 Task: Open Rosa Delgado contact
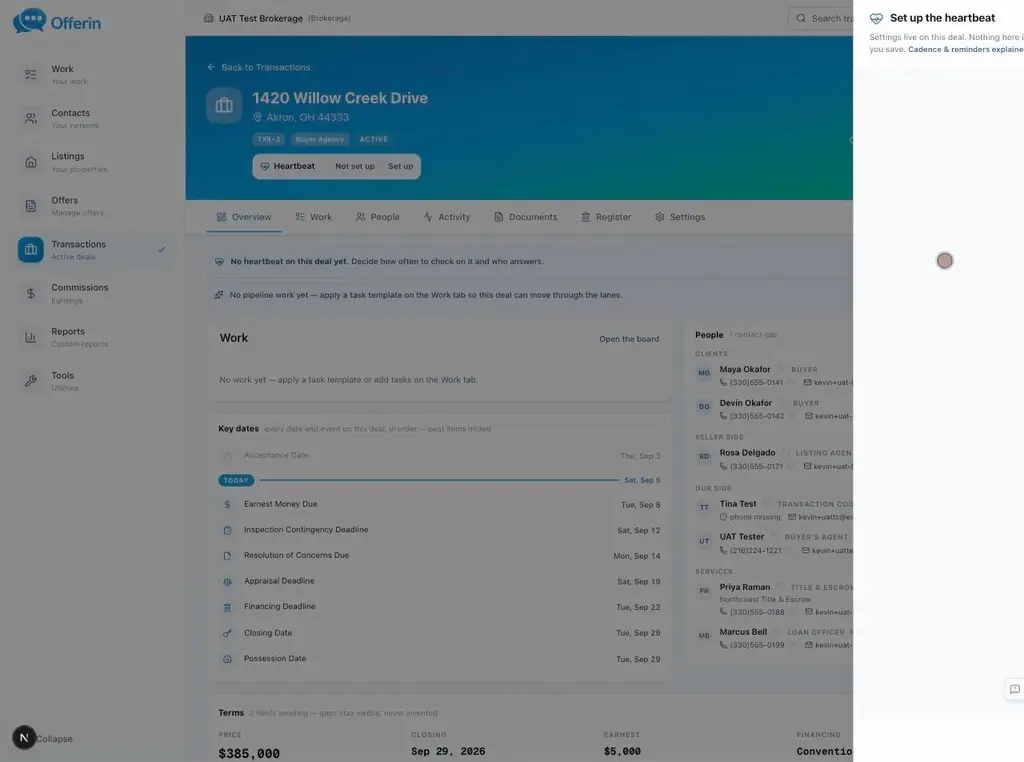[x=748, y=452]
